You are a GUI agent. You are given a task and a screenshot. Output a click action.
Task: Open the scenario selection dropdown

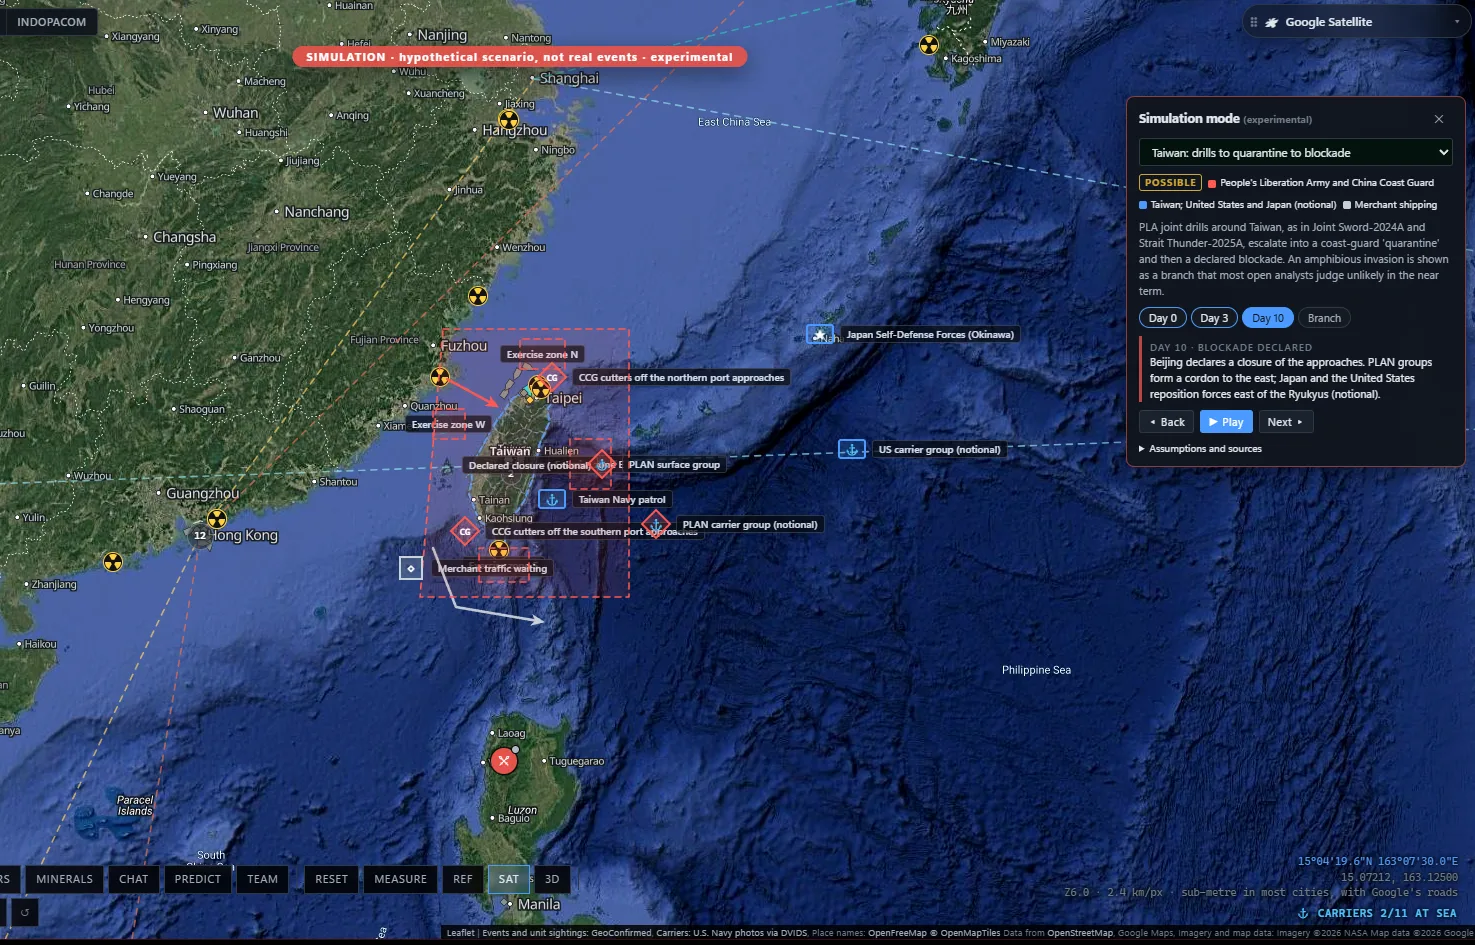[1295, 153]
